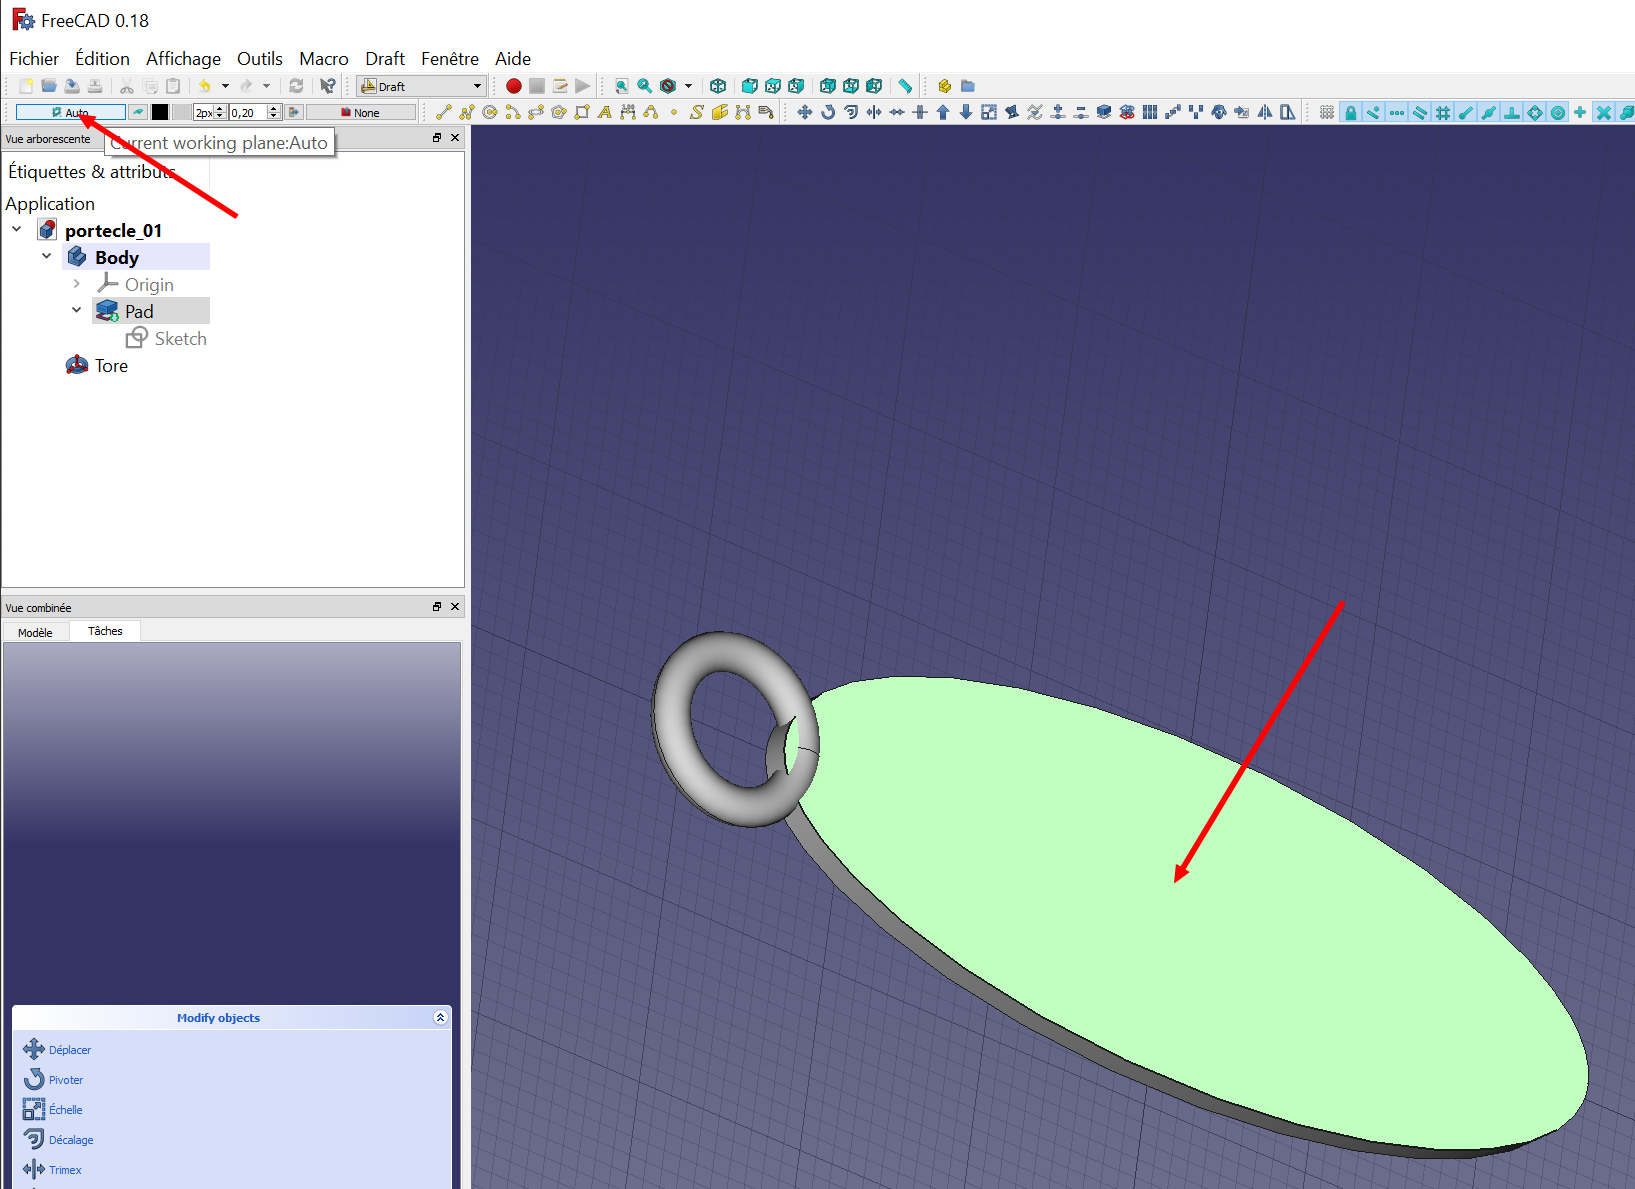Select the Draft Circle tool

click(490, 112)
